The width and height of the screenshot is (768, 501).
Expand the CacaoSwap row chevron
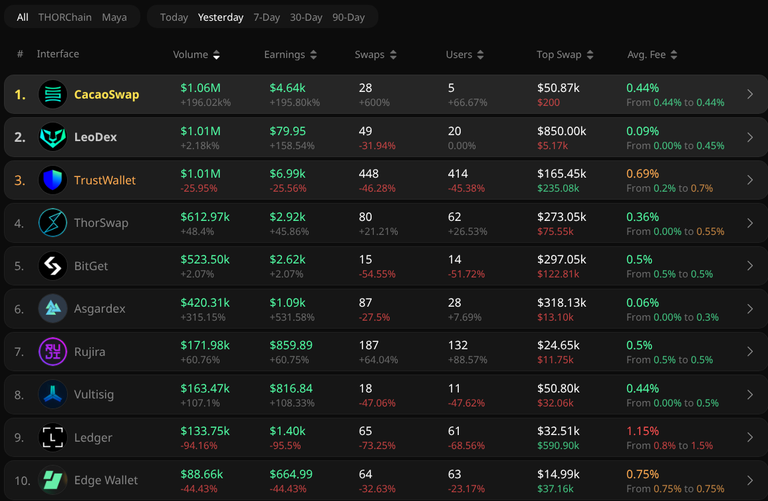(750, 94)
